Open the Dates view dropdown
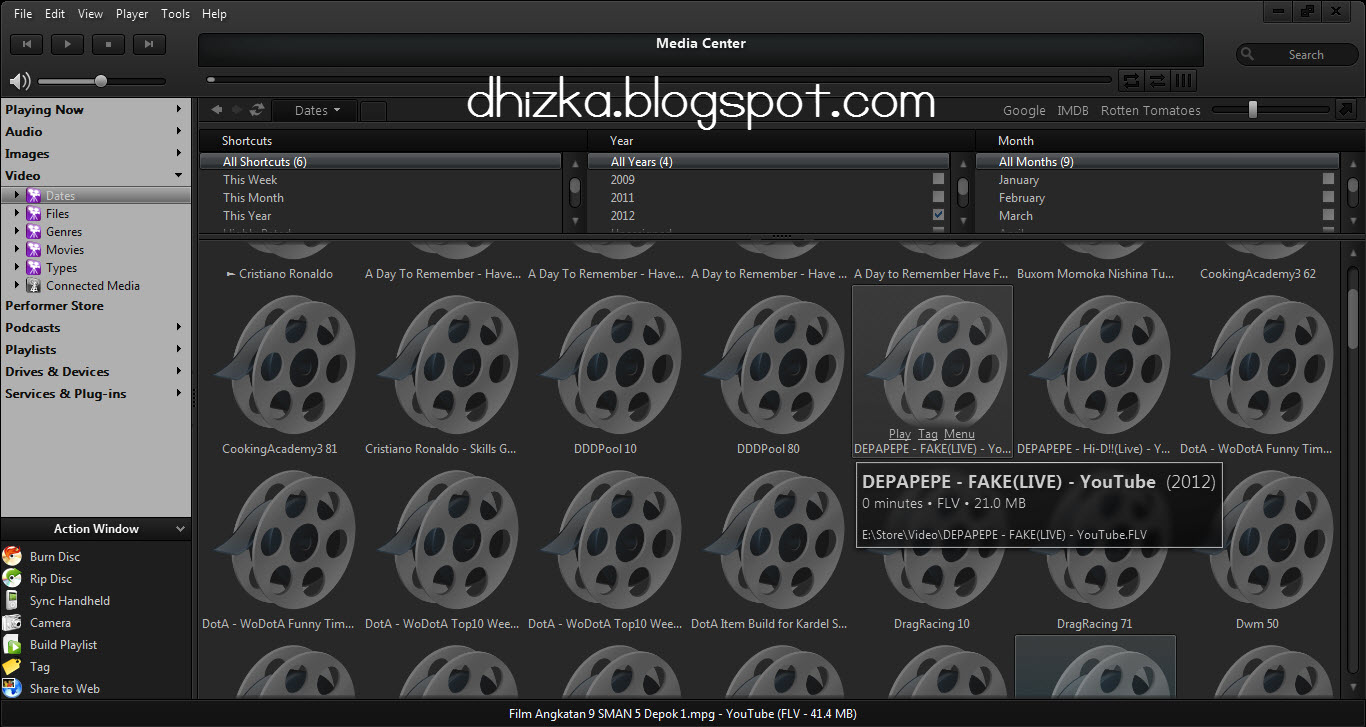 point(314,110)
